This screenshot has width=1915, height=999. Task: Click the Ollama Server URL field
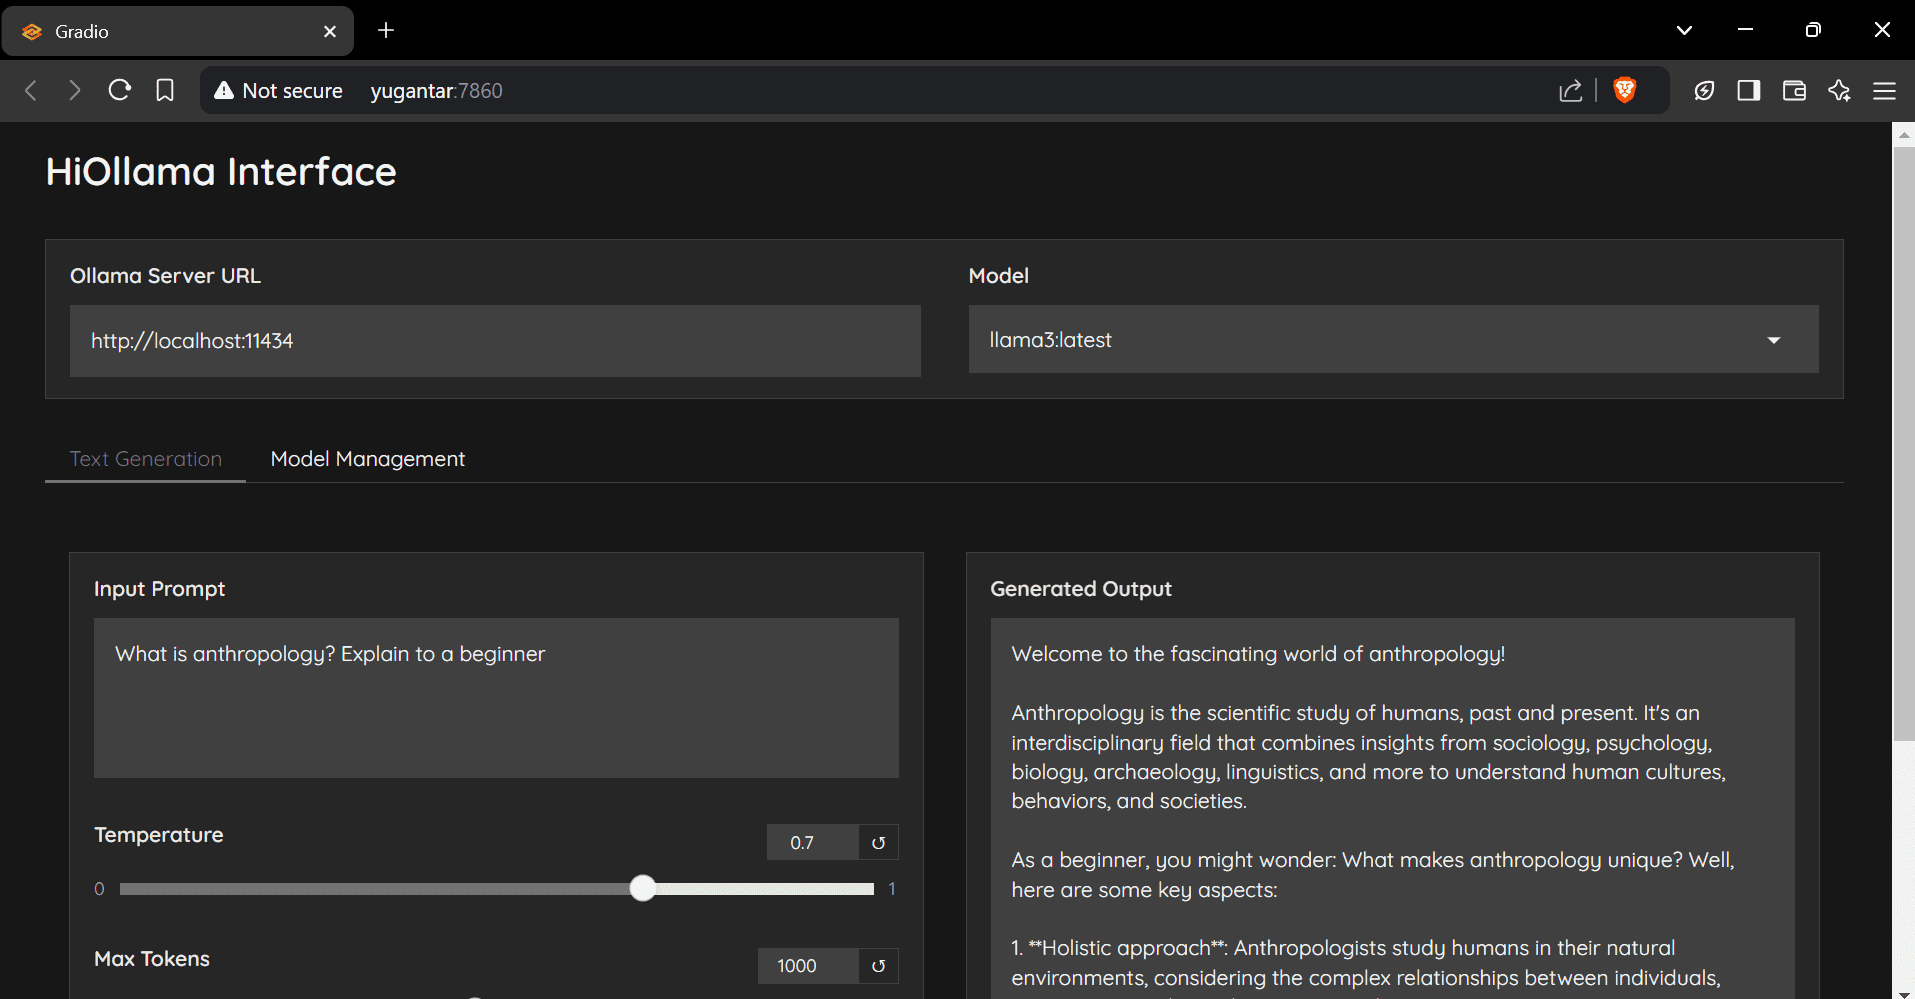coord(495,341)
